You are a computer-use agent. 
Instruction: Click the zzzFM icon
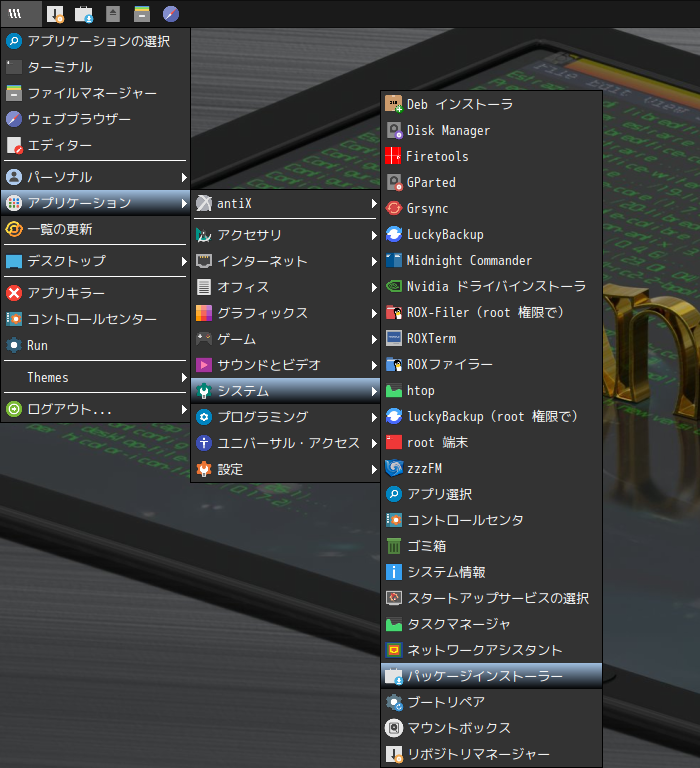click(393, 468)
